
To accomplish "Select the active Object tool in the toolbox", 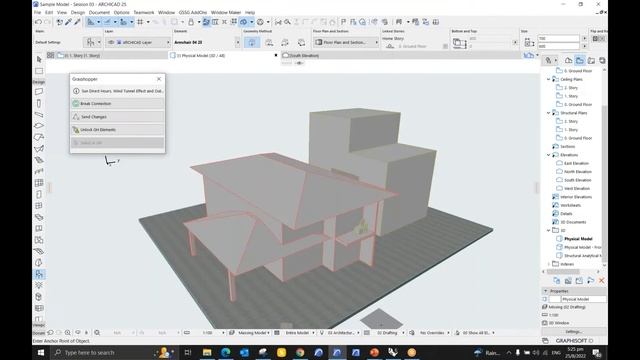I will click(x=39, y=274).
